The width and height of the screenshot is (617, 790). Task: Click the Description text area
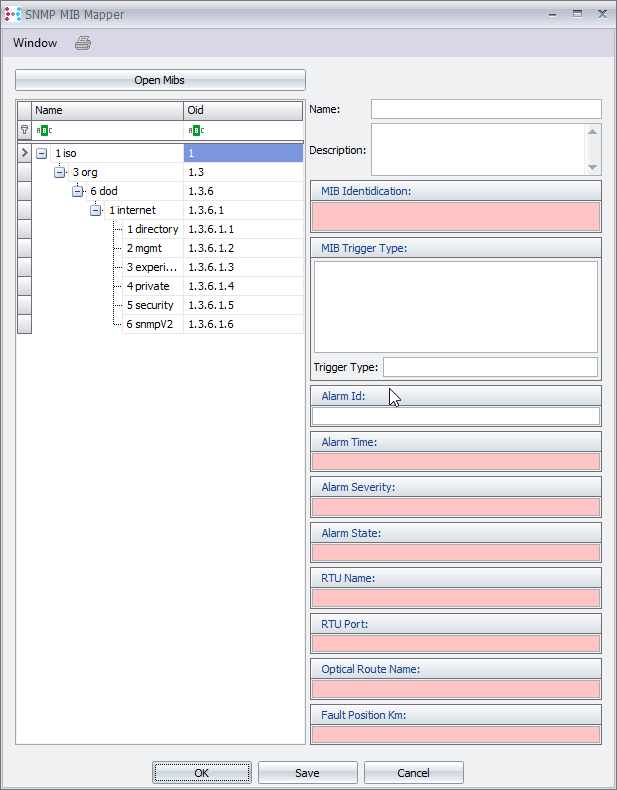pos(478,149)
